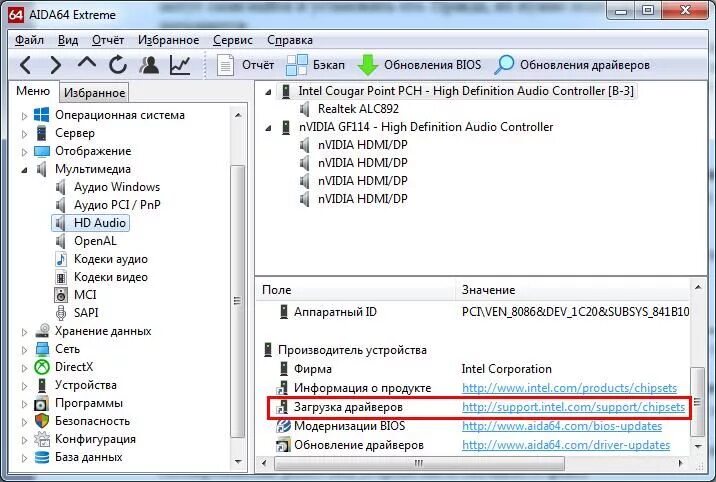Select Аудио Windows in the tree
716x482 pixels.
click(117, 187)
